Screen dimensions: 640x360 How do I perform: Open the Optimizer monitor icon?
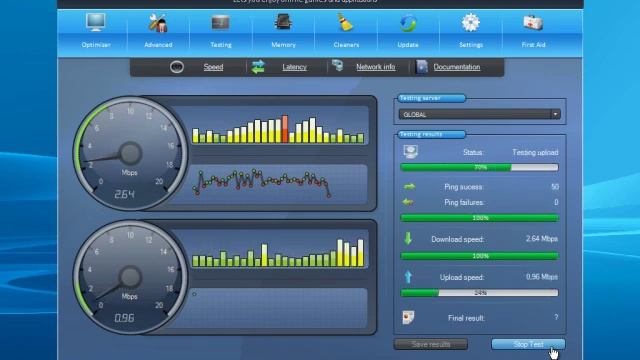click(96, 22)
